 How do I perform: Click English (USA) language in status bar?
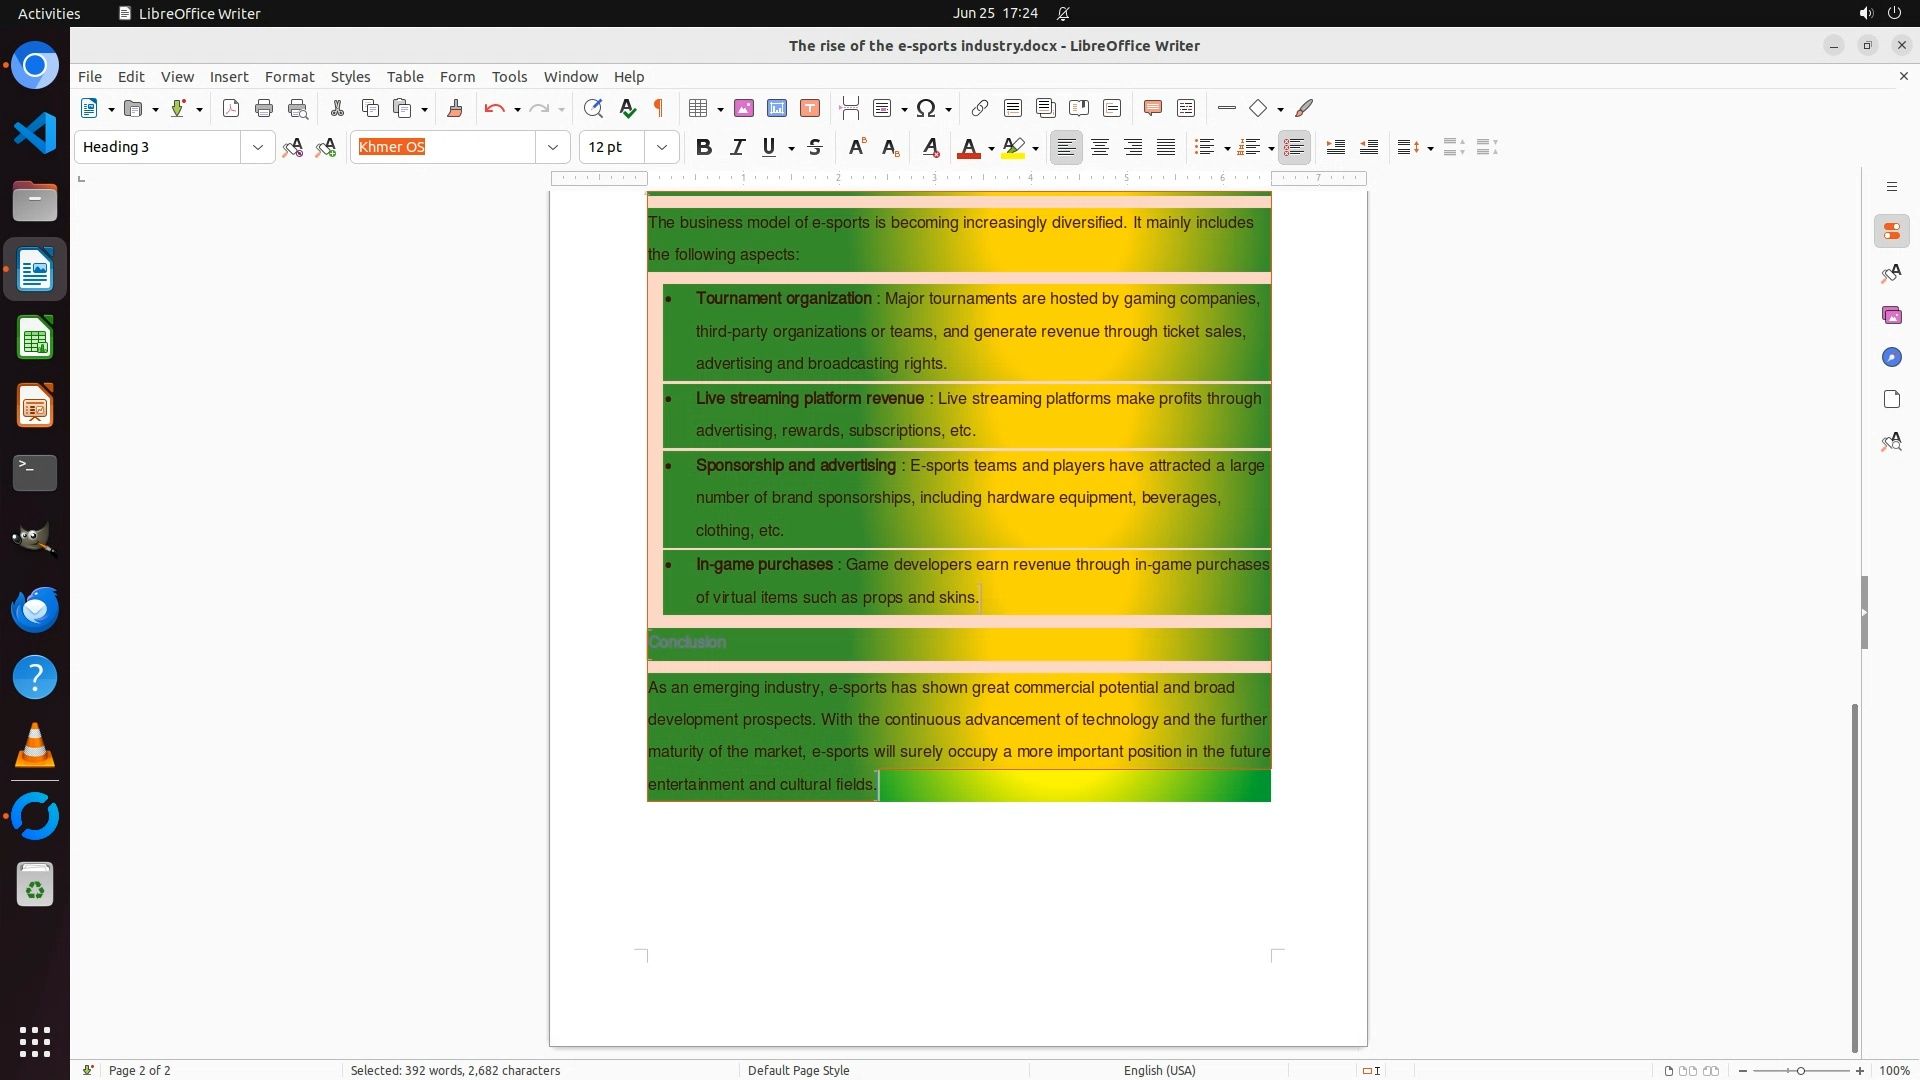pos(1159,1070)
